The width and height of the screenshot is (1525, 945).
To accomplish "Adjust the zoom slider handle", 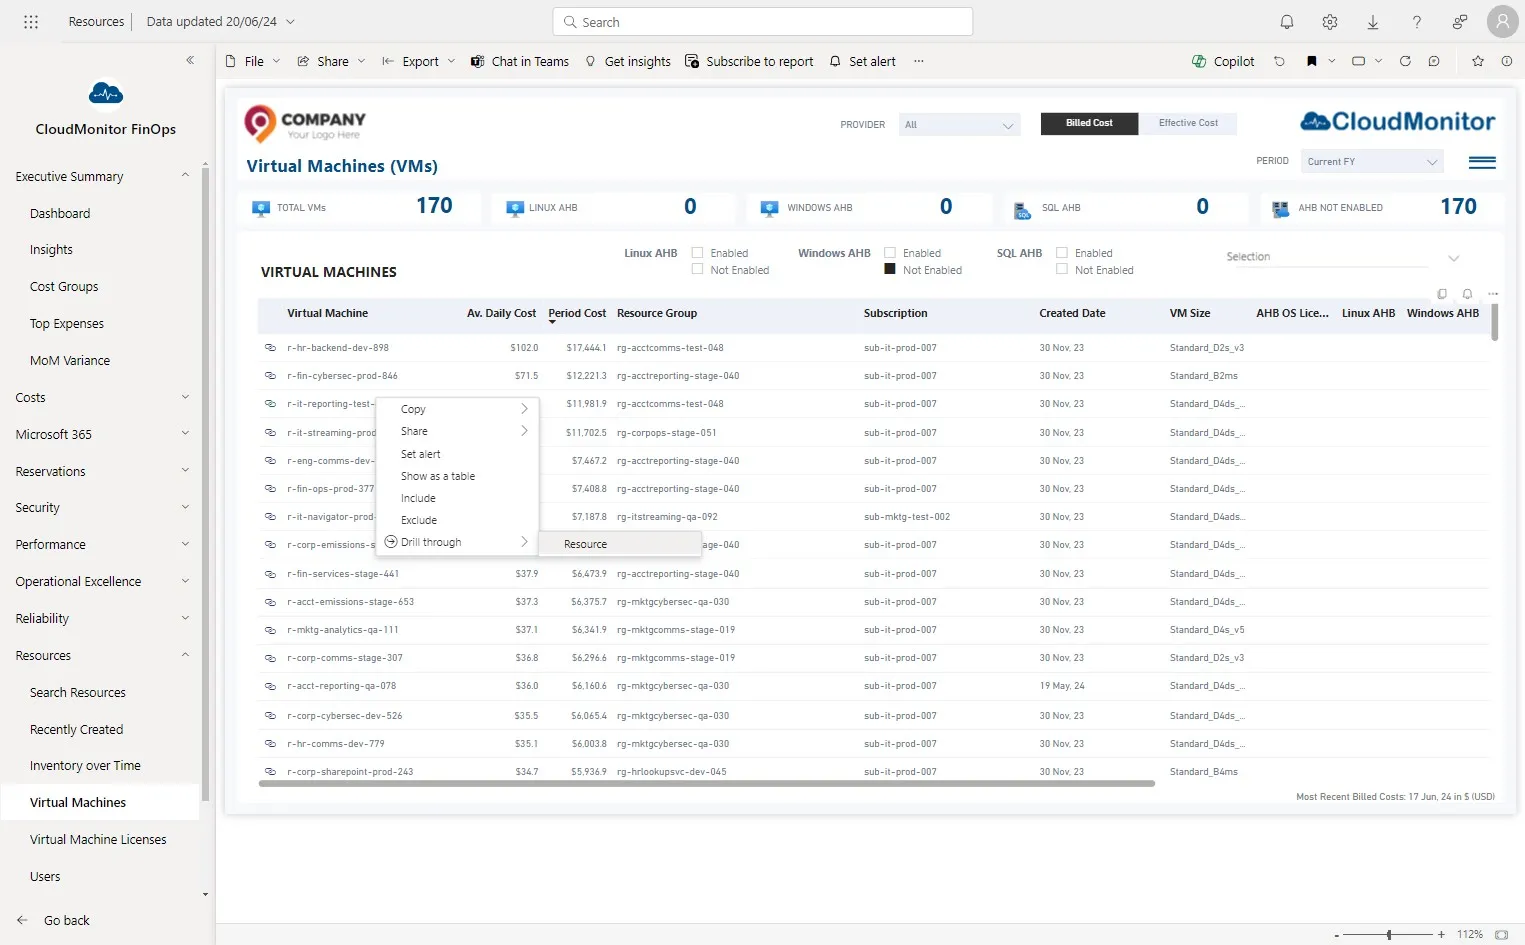I will (x=1389, y=934).
